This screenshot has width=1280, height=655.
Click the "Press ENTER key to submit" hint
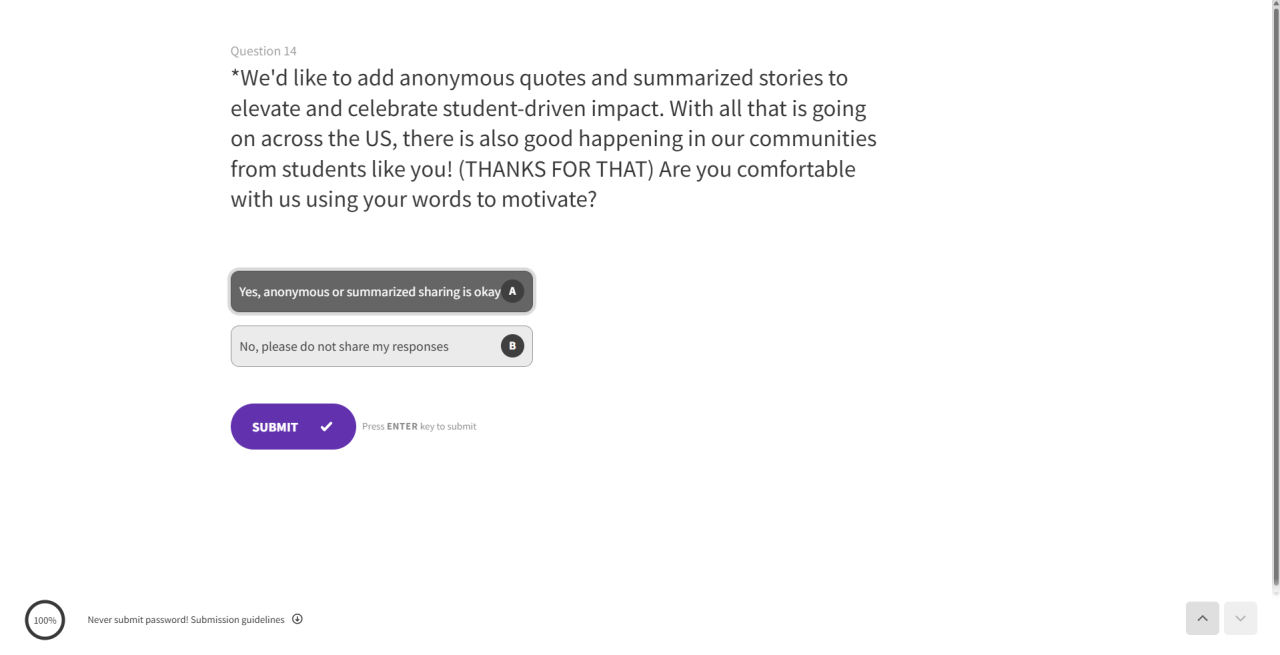pos(419,427)
